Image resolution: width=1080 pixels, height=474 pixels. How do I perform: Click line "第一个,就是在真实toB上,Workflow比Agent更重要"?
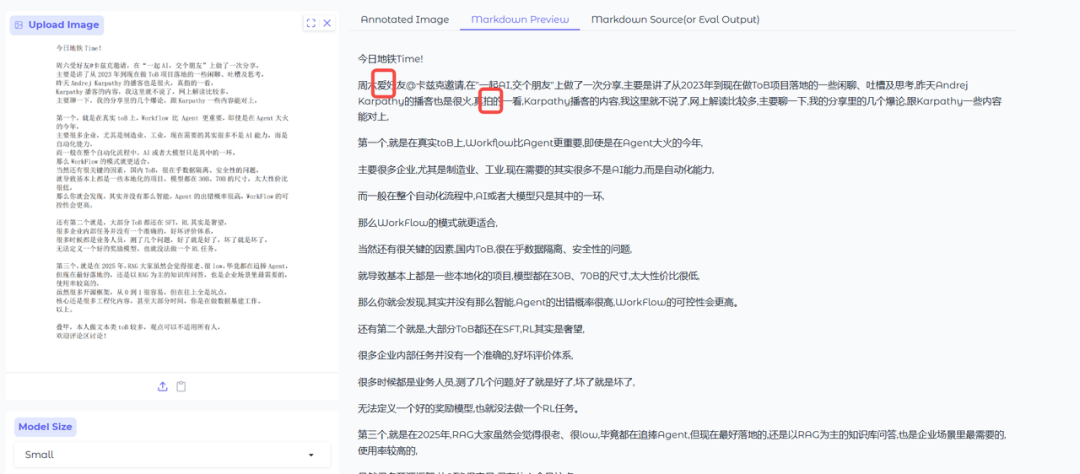pos(530,143)
